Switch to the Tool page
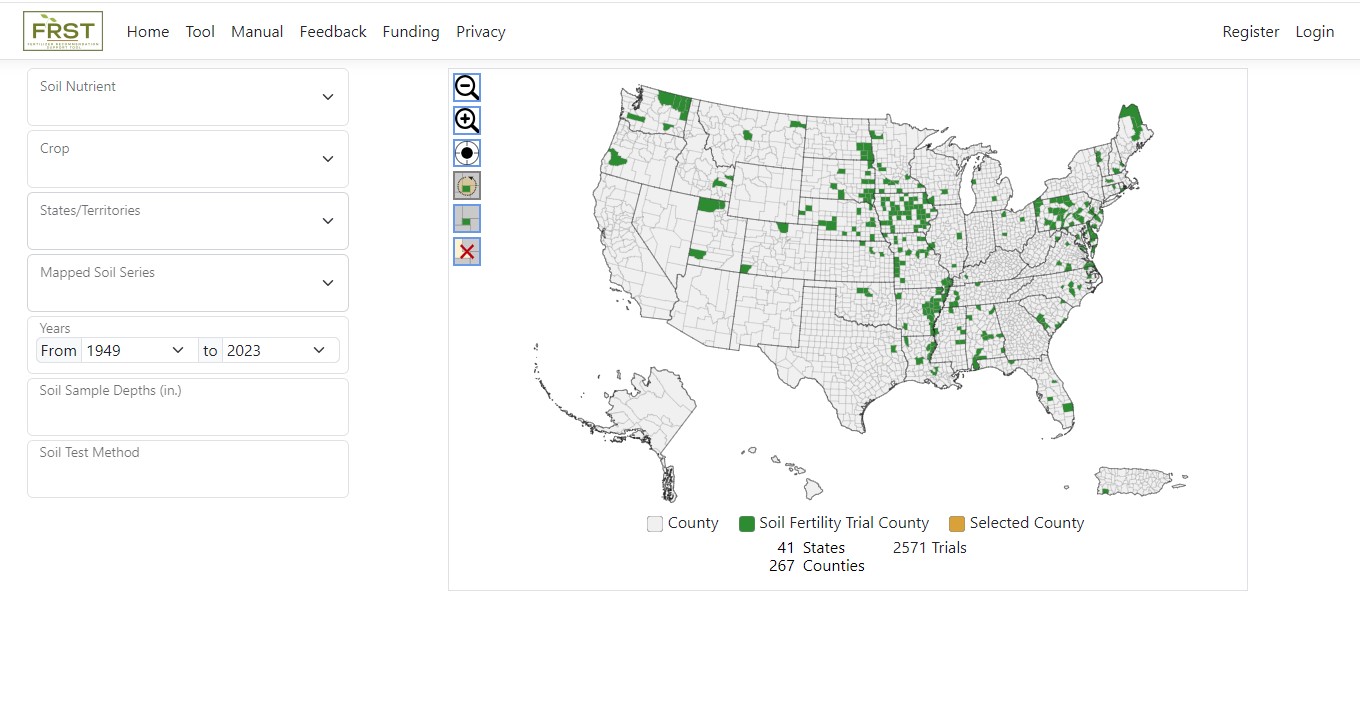This screenshot has width=1360, height=723. point(200,31)
